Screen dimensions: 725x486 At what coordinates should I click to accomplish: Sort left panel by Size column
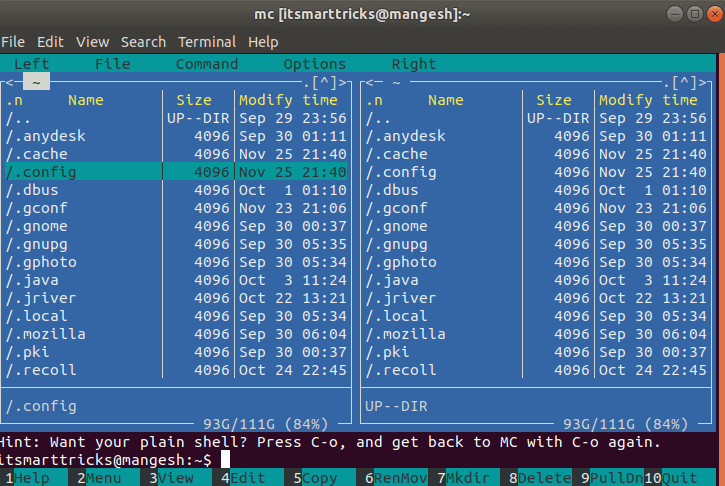click(194, 100)
